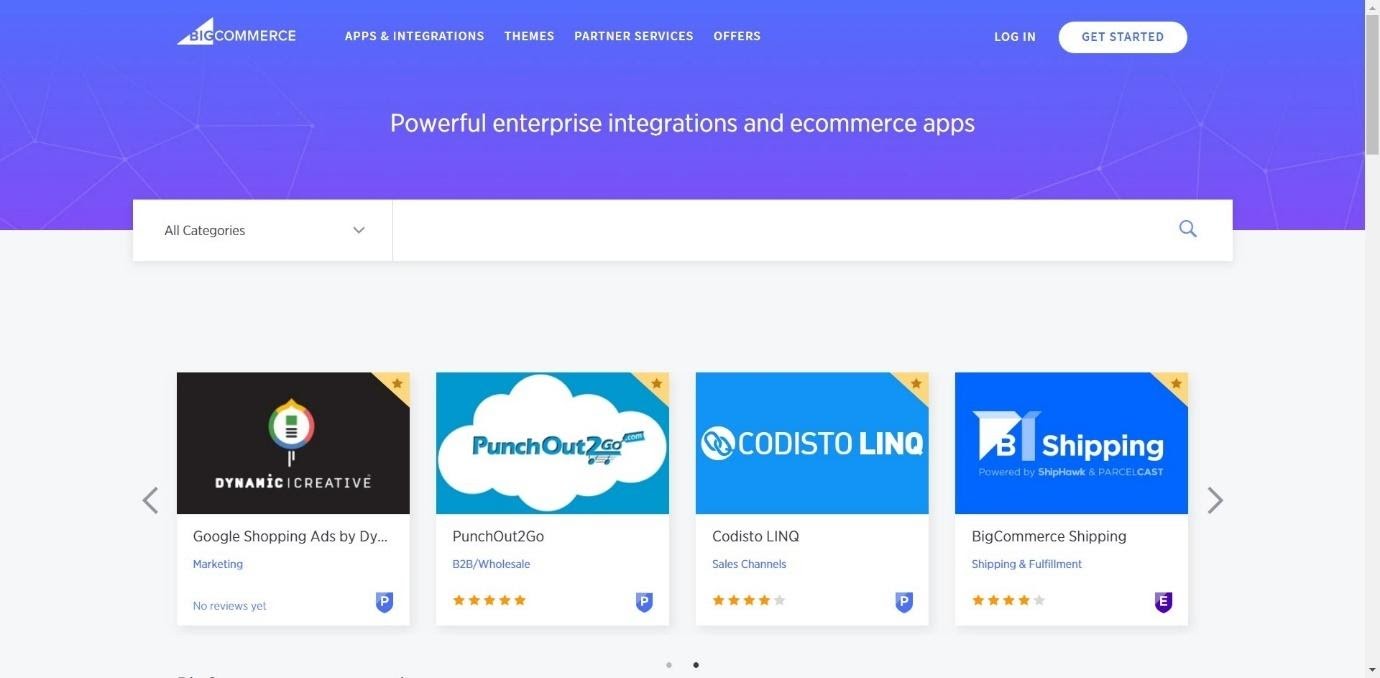Click the featured star on Dynamic Creative card
The width and height of the screenshot is (1380, 678).
pyautogui.click(x=397, y=383)
